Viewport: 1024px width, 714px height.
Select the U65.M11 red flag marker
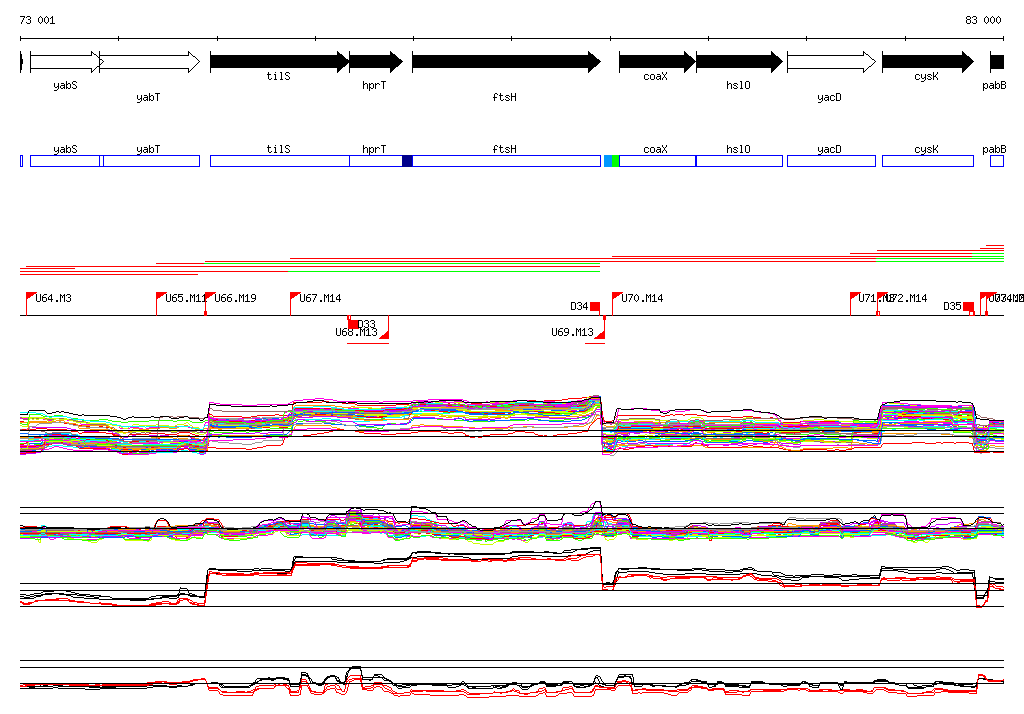click(161, 299)
